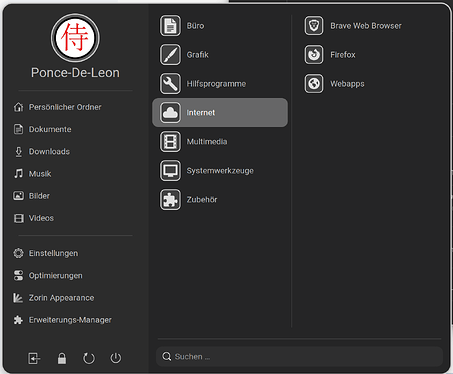This screenshot has width=453, height=374.
Task: Open Optimierungen label
Action: point(55,276)
